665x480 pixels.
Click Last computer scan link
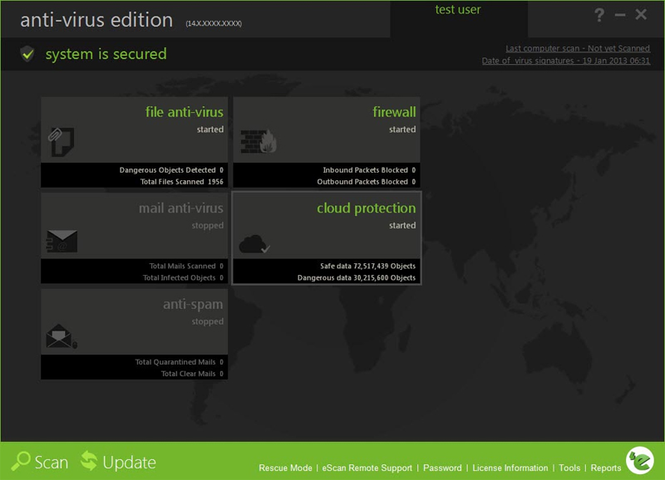[x=578, y=48]
